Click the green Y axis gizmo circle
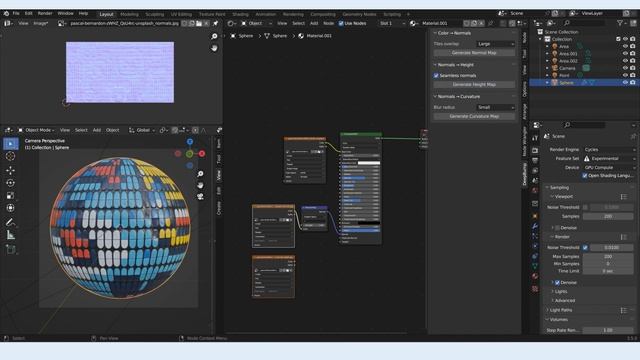 click(189, 154)
